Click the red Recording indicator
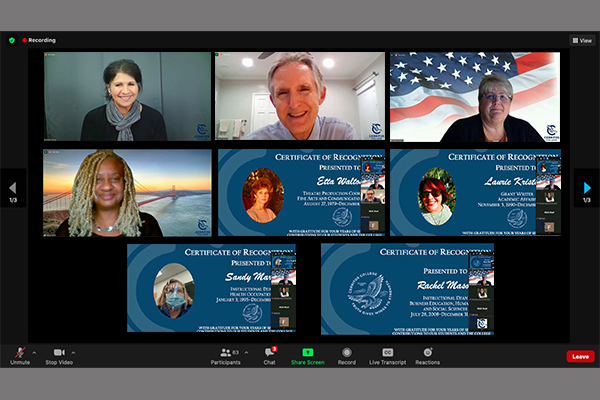Image resolution: width=600 pixels, height=400 pixels. pos(40,40)
